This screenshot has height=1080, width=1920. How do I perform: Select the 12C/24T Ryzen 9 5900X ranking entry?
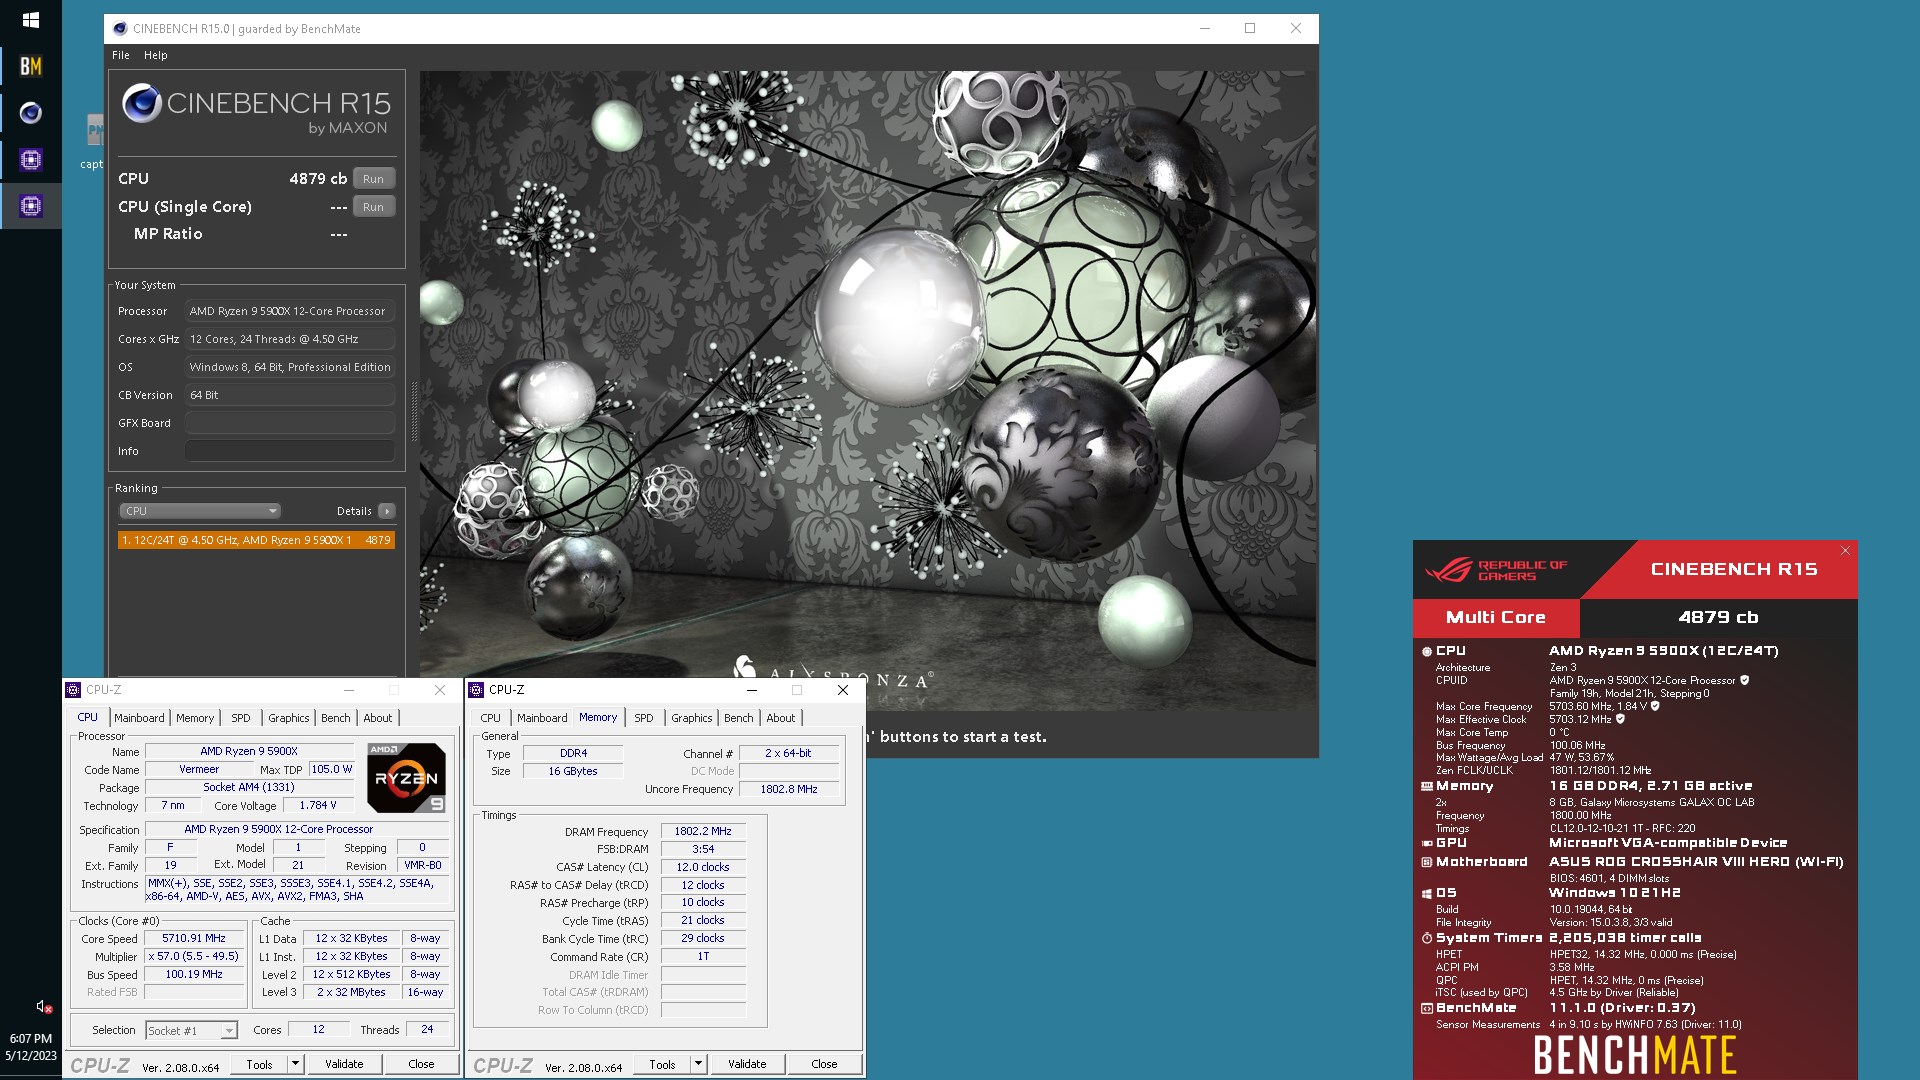coord(256,540)
